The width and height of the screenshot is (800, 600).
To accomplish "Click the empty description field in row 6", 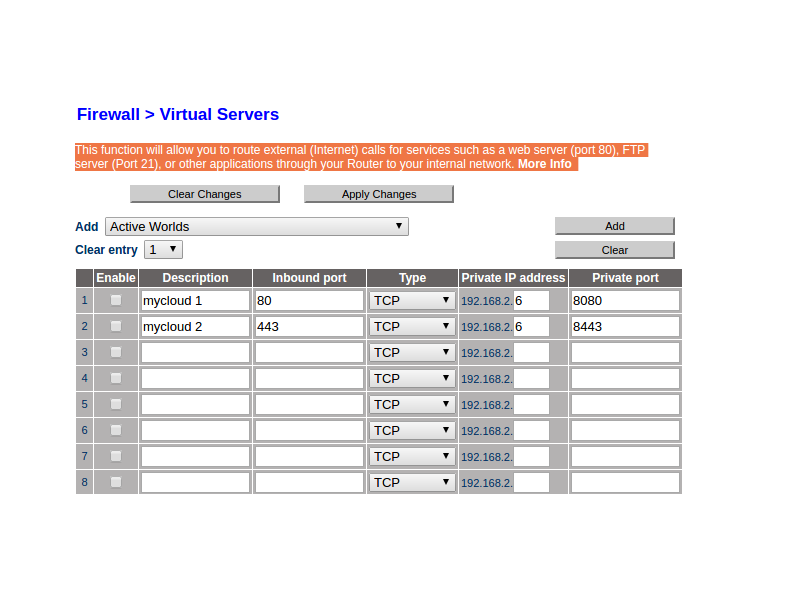I will click(195, 431).
